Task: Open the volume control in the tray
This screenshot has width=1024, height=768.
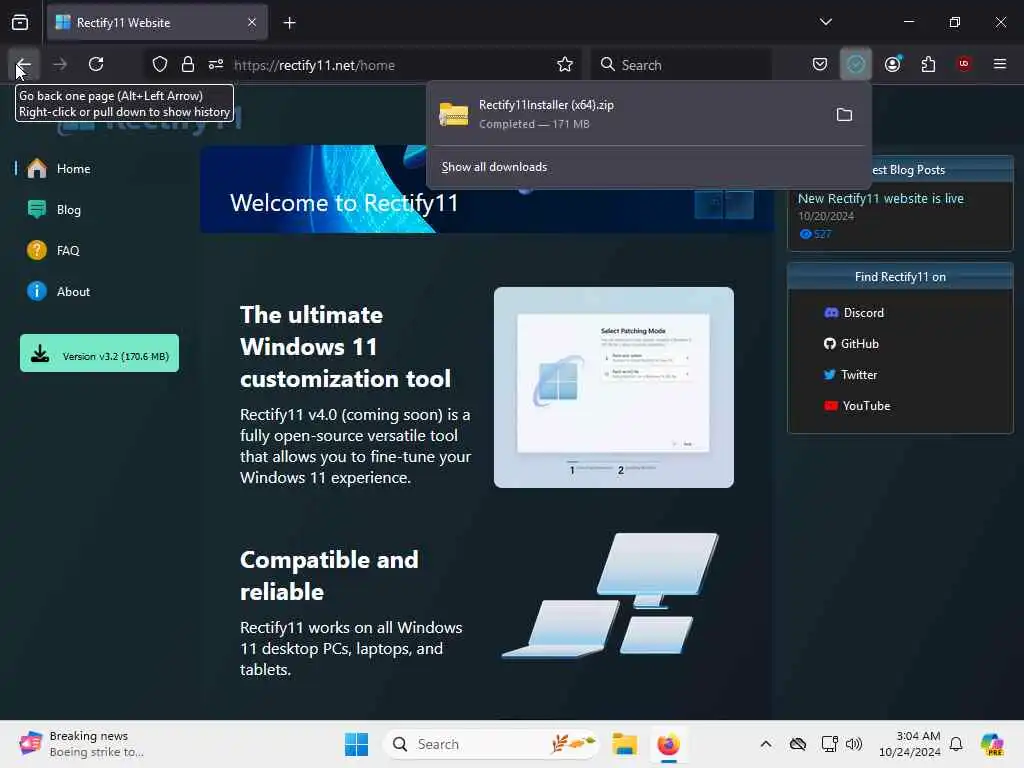Action: point(854,744)
